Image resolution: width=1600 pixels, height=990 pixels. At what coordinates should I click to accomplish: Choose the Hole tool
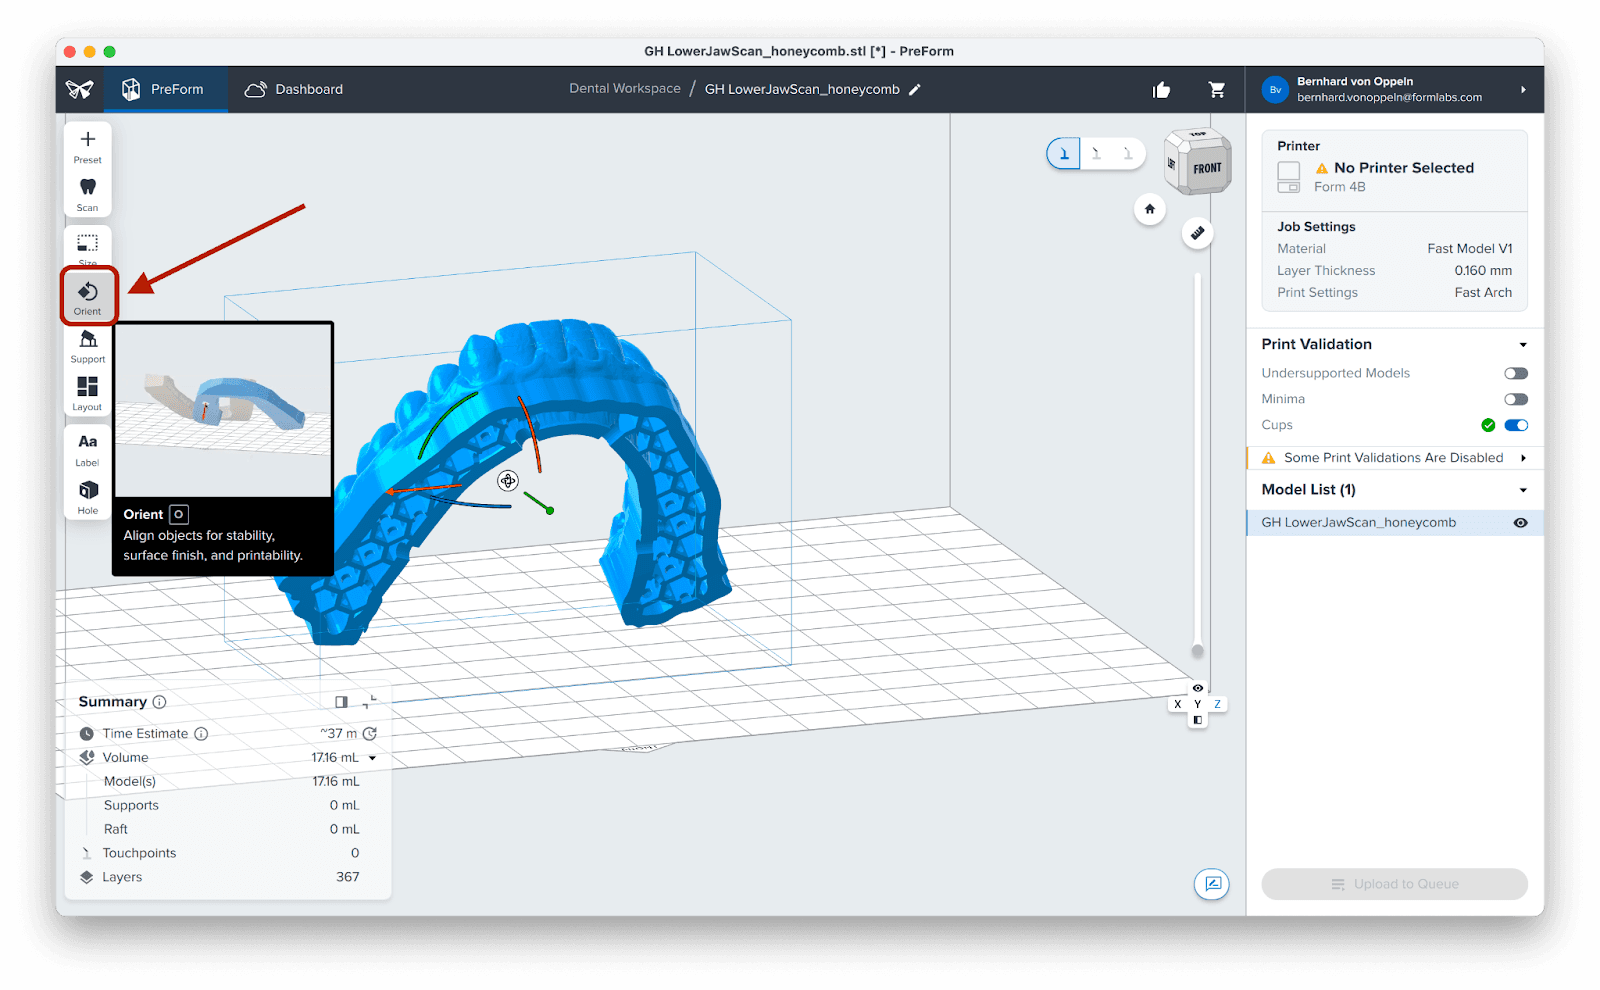pos(88,493)
